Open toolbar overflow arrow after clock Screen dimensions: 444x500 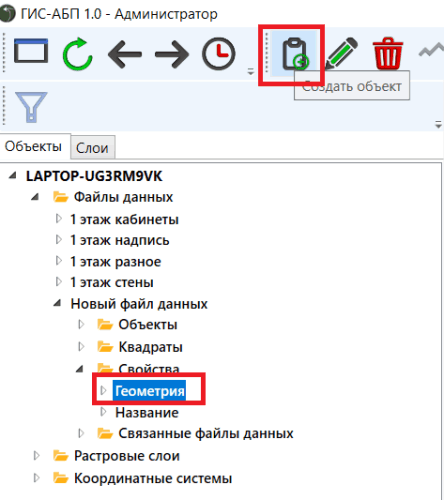click(x=251, y=71)
